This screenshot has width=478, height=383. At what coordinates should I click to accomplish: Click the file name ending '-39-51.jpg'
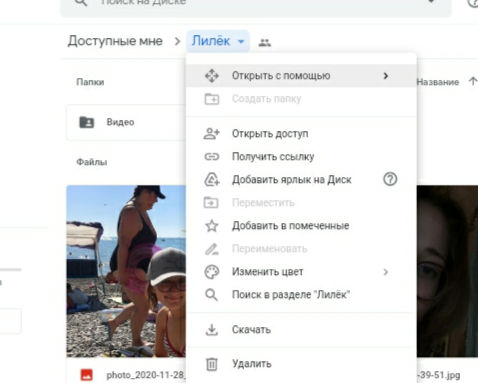pyautogui.click(x=439, y=375)
